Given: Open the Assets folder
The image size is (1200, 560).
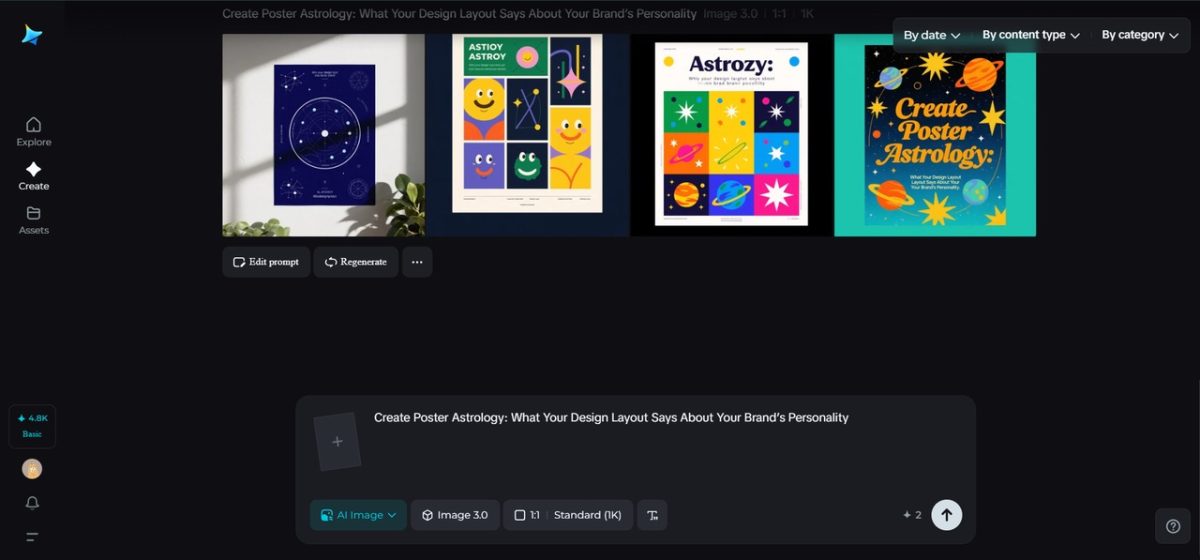Looking at the screenshot, I should click(x=33, y=219).
